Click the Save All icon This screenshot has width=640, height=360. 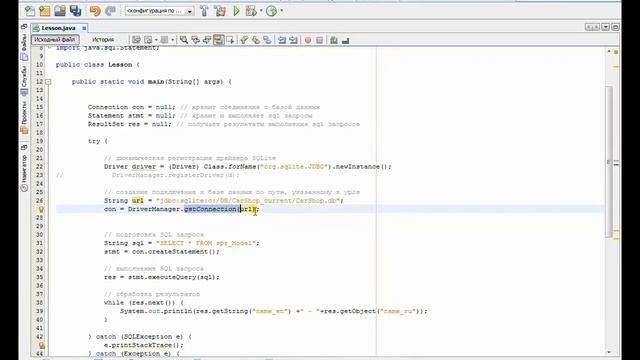[76, 11]
